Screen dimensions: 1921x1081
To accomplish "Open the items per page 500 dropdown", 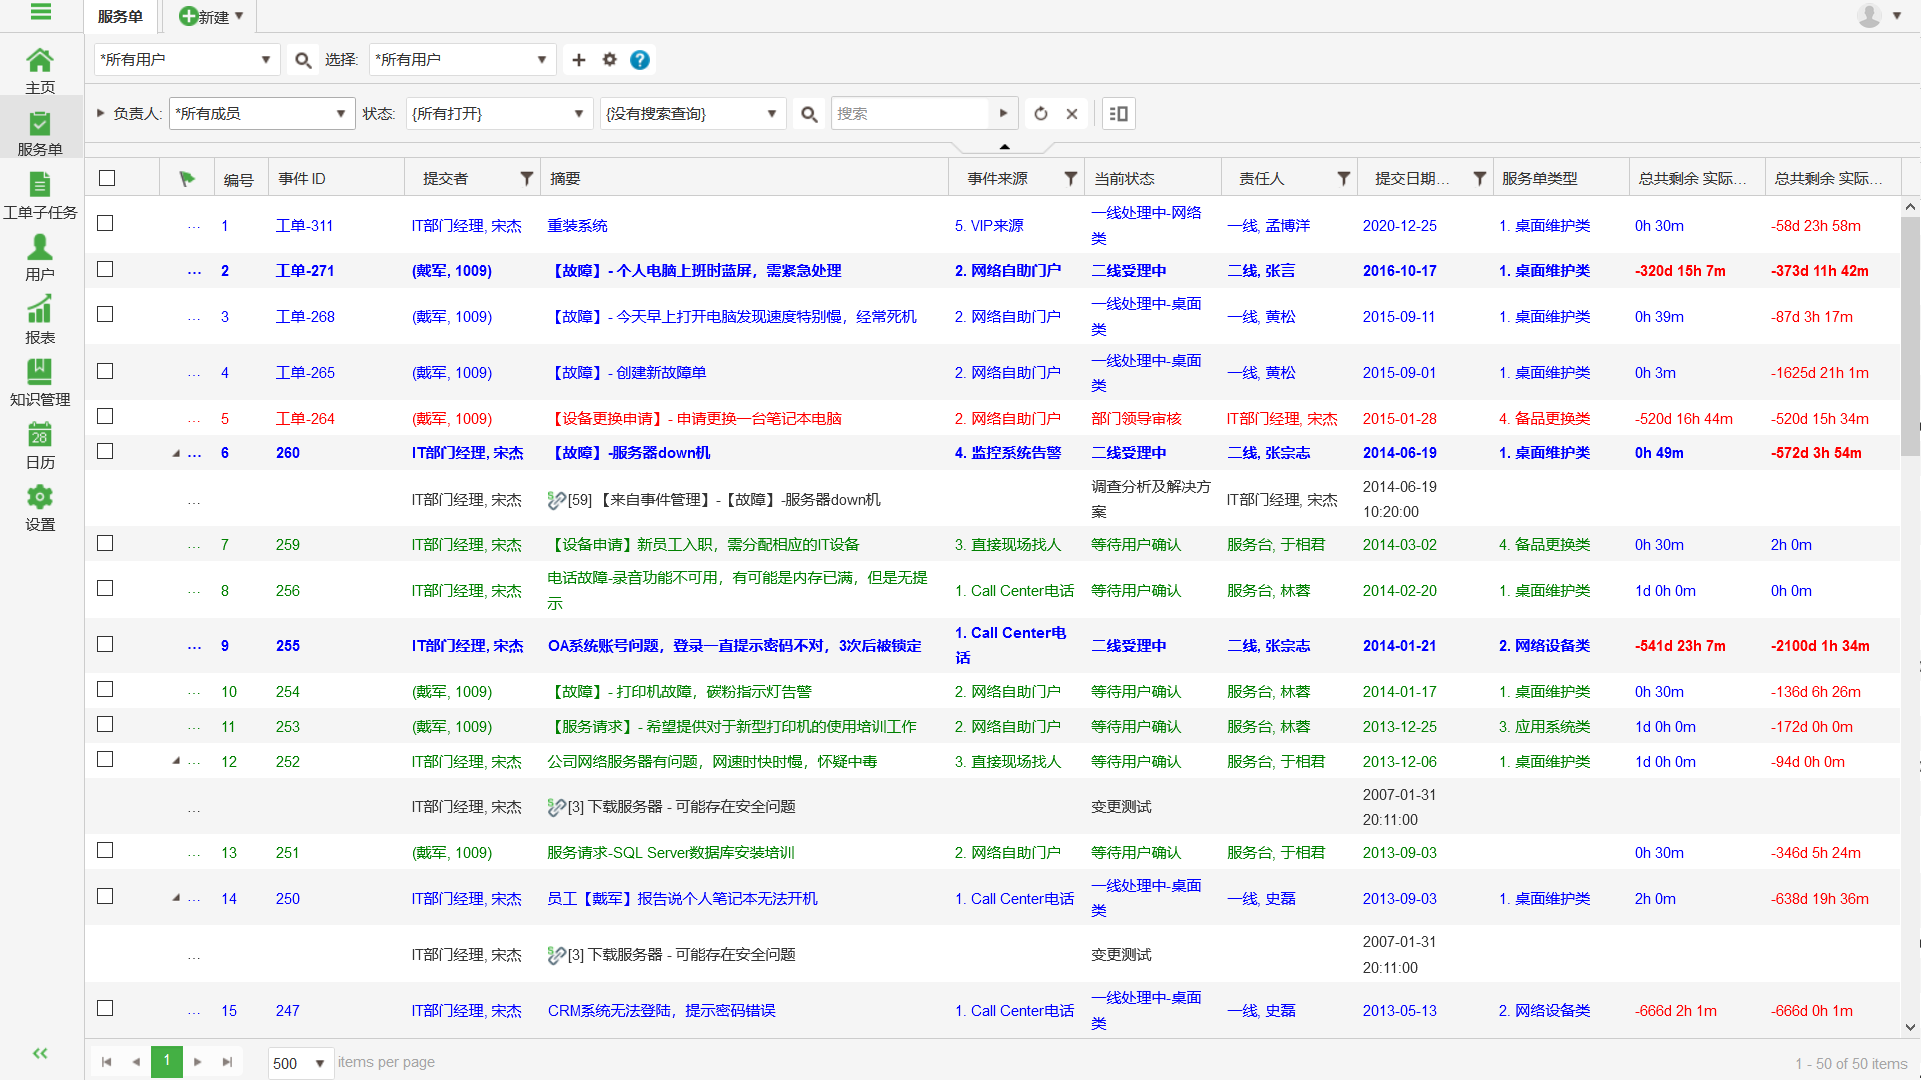I will click(300, 1063).
